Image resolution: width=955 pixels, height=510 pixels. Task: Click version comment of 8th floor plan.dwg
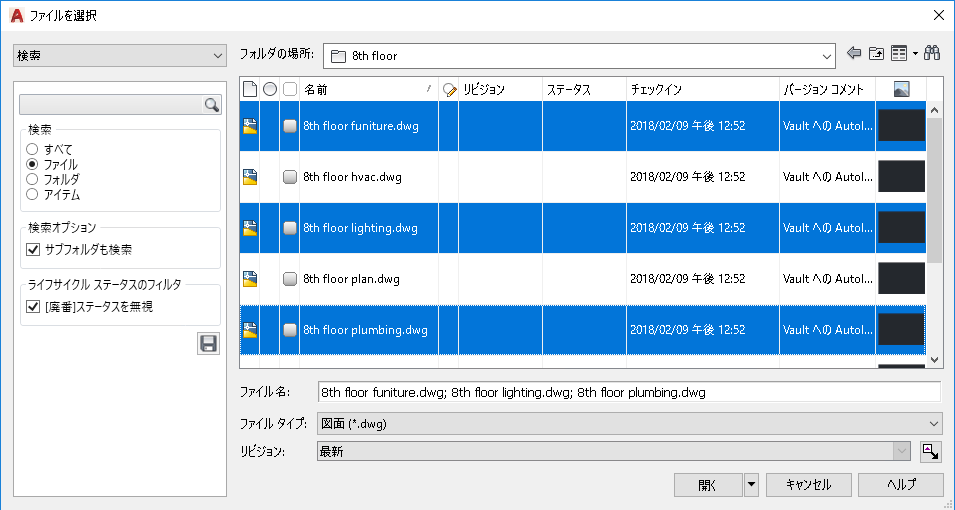point(828,279)
